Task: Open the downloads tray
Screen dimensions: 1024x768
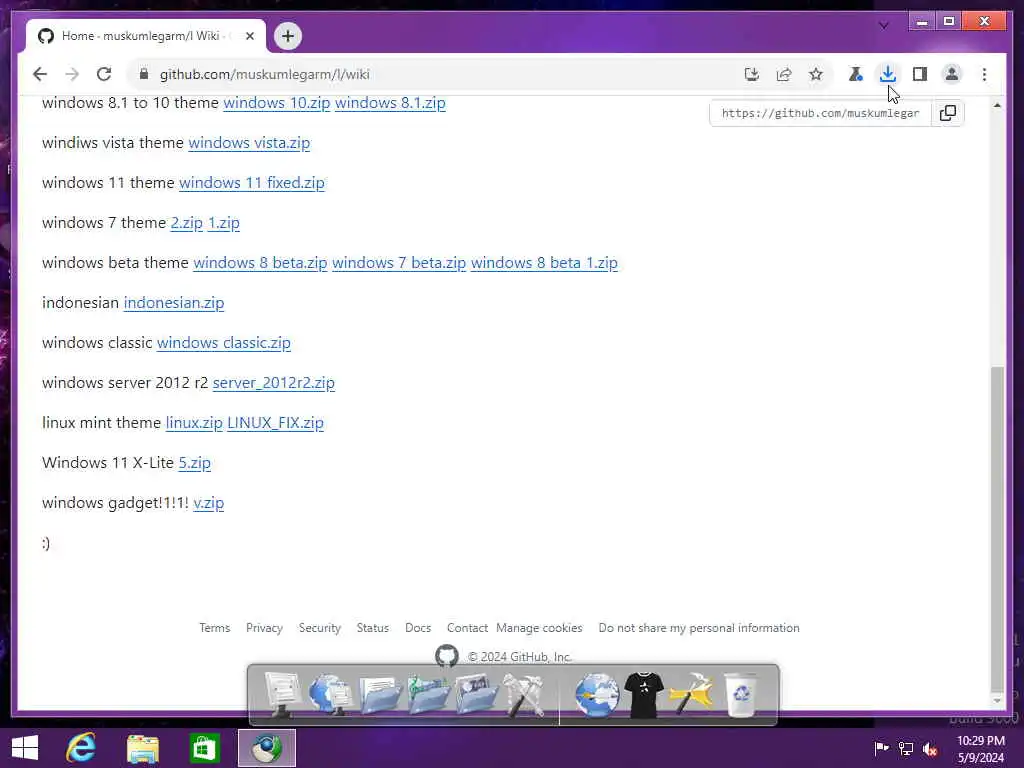Action: [888, 74]
